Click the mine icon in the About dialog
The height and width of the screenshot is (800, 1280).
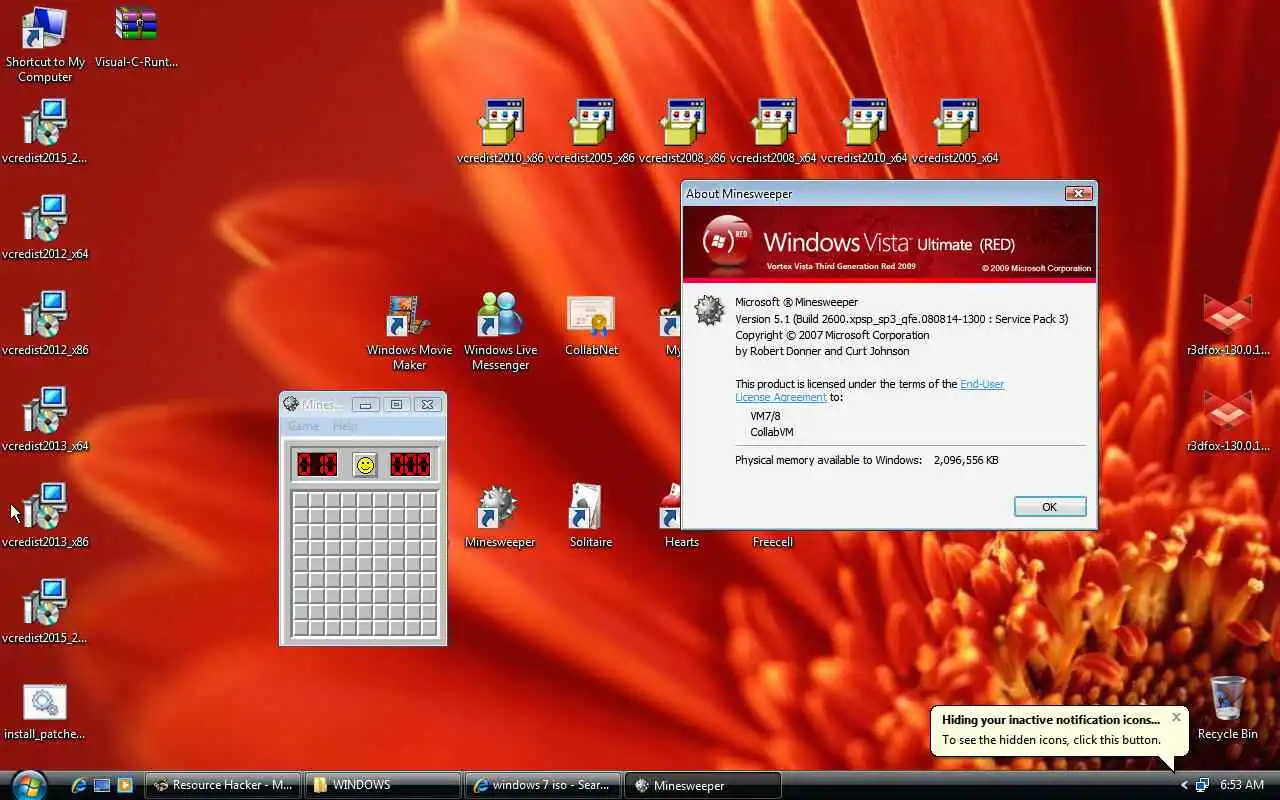tap(709, 310)
